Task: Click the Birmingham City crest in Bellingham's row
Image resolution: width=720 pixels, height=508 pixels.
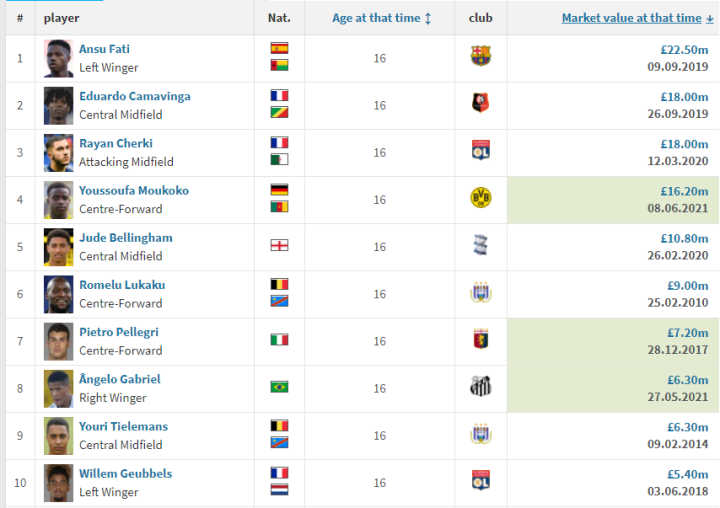Action: coord(481,245)
